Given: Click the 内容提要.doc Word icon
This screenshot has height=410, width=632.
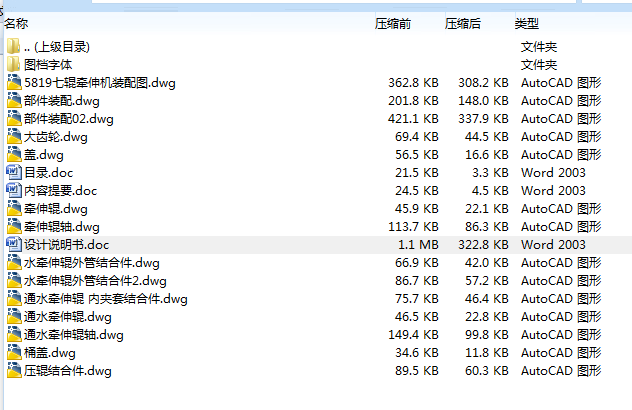Looking at the screenshot, I should coord(14,191).
